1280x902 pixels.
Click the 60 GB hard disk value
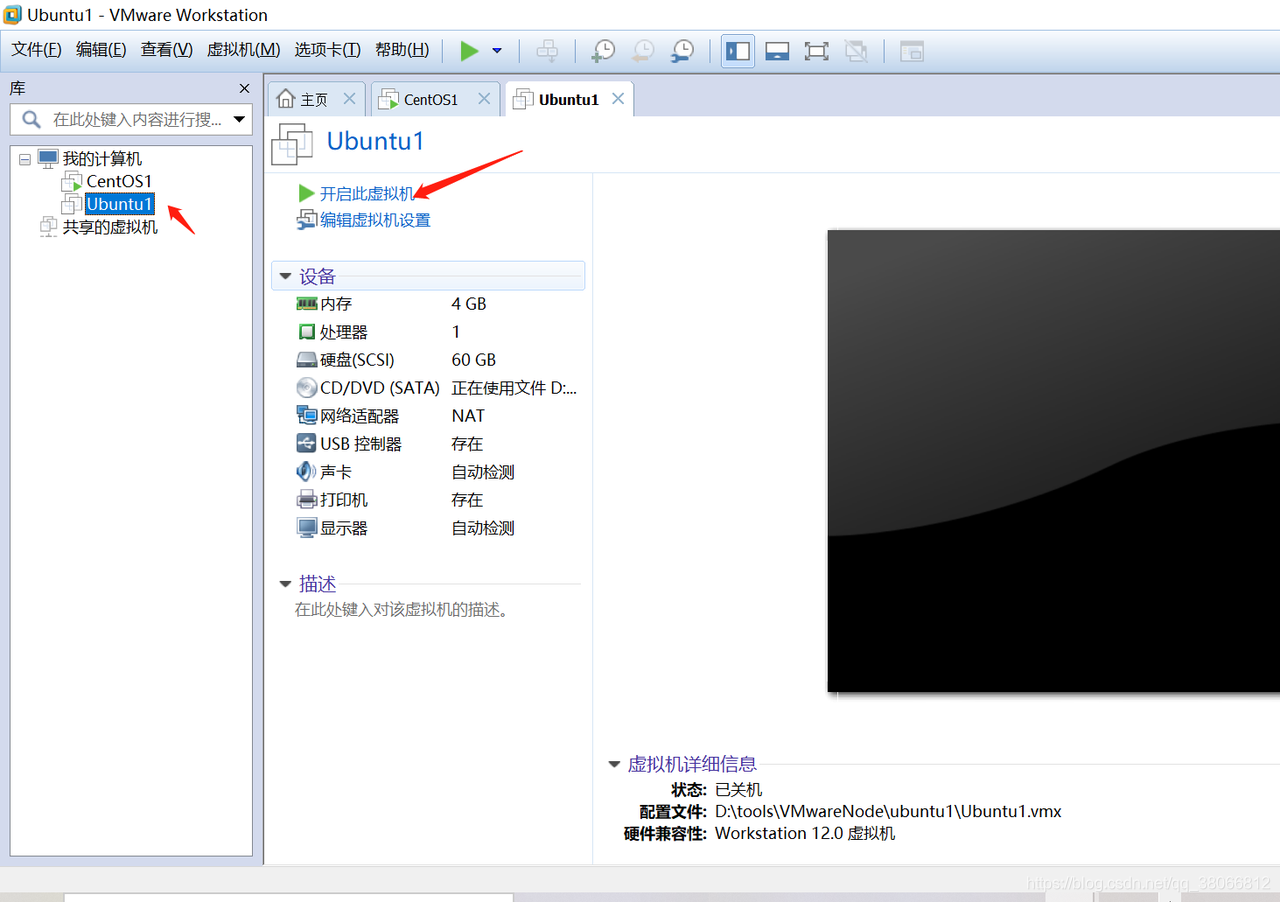tap(474, 360)
